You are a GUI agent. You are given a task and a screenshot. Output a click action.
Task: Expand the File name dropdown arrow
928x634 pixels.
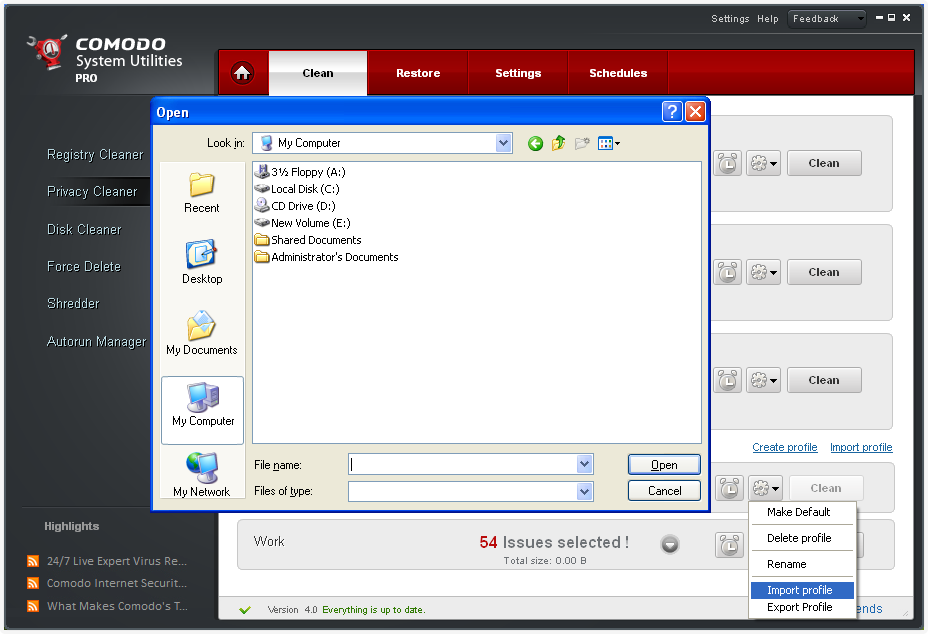pos(584,465)
